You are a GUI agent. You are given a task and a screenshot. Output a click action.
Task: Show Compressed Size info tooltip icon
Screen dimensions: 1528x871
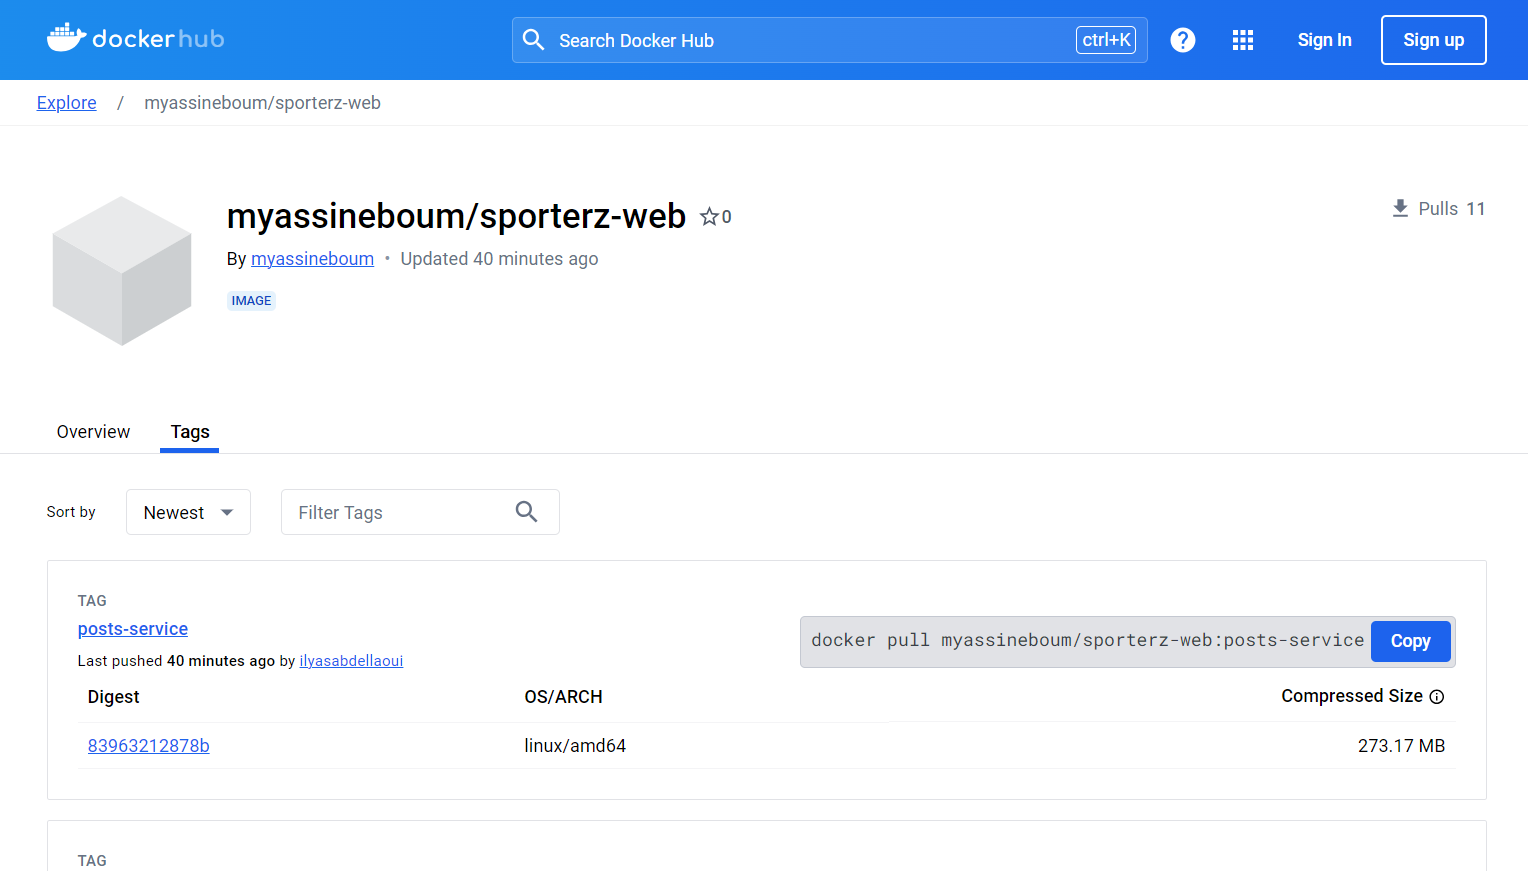[1437, 697]
